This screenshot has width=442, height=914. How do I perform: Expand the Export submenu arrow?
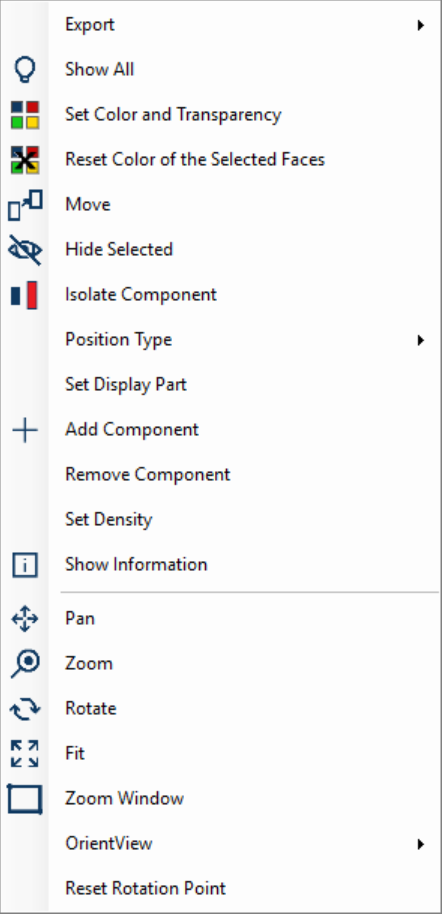(420, 25)
